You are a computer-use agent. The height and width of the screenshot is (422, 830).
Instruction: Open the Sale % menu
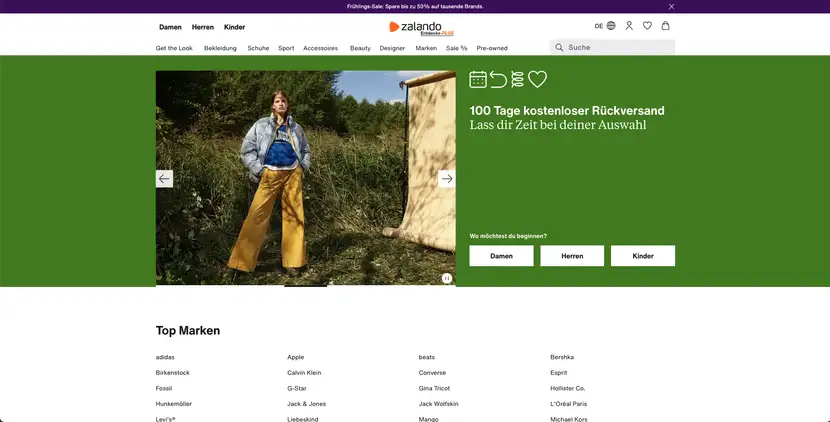[457, 48]
